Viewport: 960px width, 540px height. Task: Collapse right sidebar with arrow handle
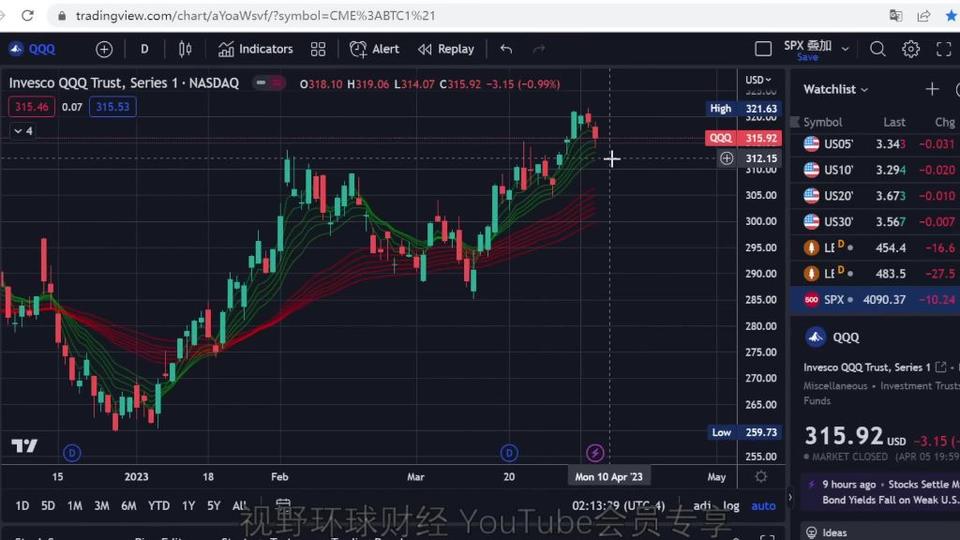coord(790,498)
